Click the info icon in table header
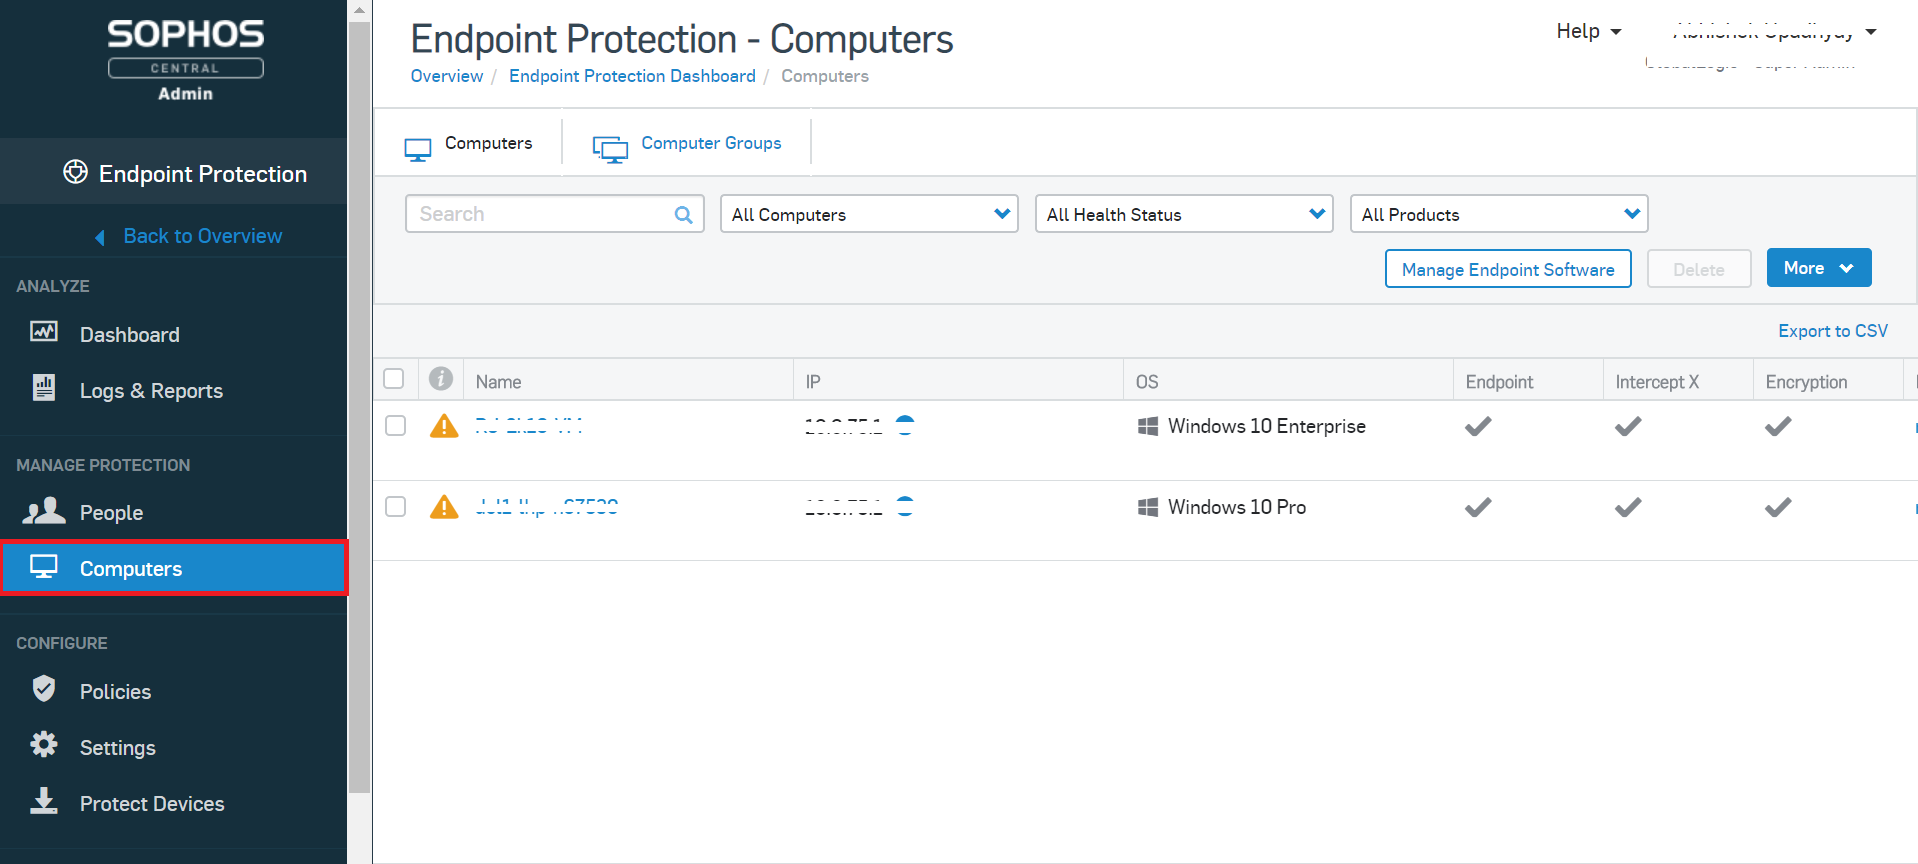 point(441,379)
